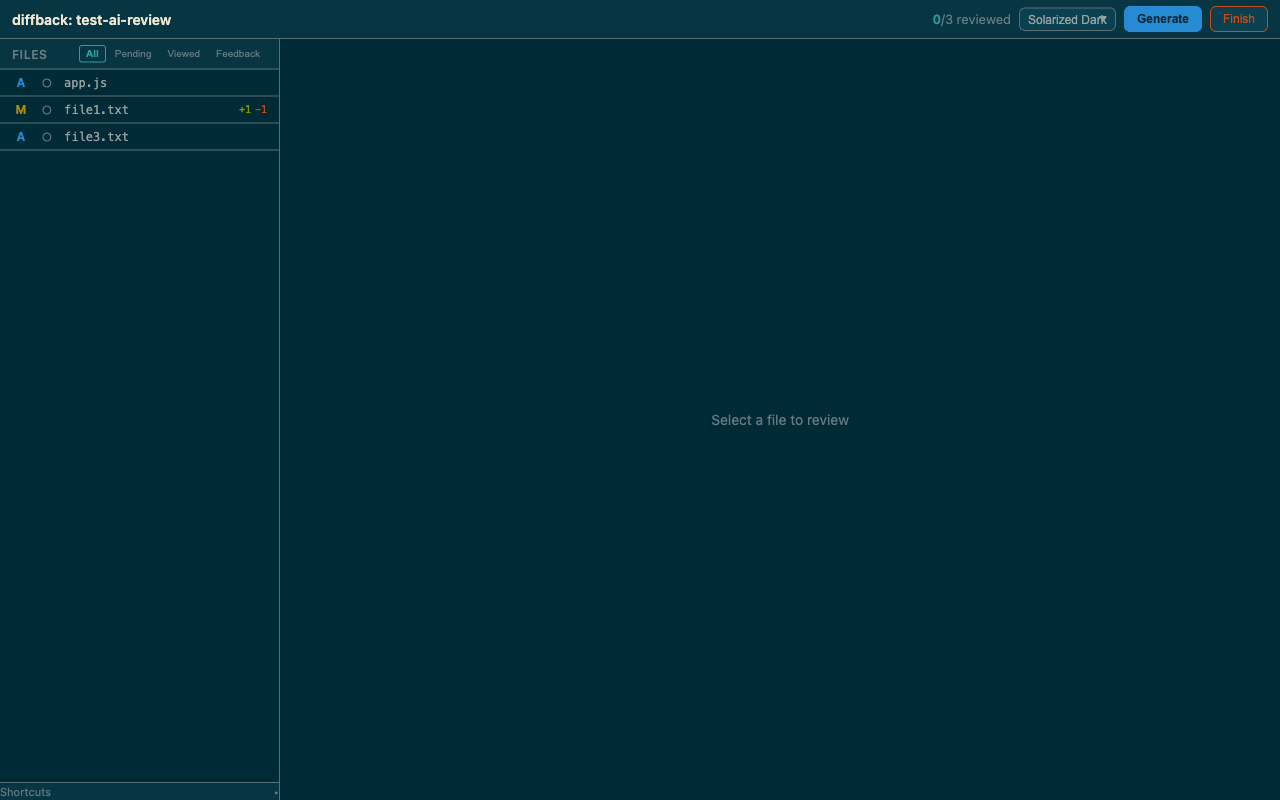Click the blue "A" added-status icon beside app.js

(x=20, y=82)
